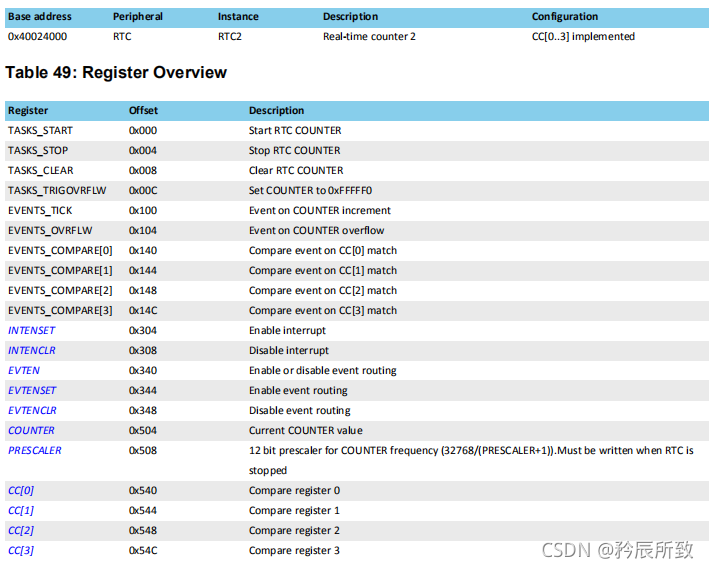Image resolution: width=709 pixels, height=568 pixels.
Task: Select the EVENTS_COMPARE[1] register name
Action: [x=60, y=270]
